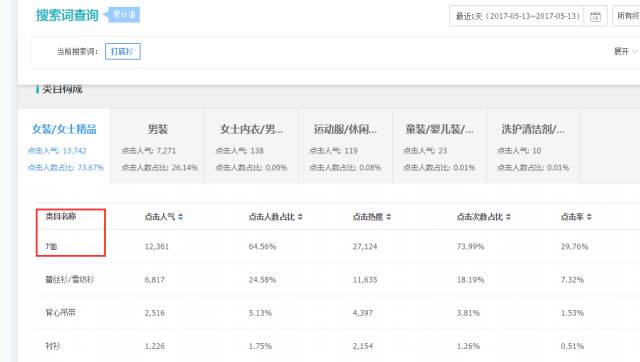The height and width of the screenshot is (362, 640).
Task: Click the value 12,361 in T恤 row
Action: tap(157, 247)
